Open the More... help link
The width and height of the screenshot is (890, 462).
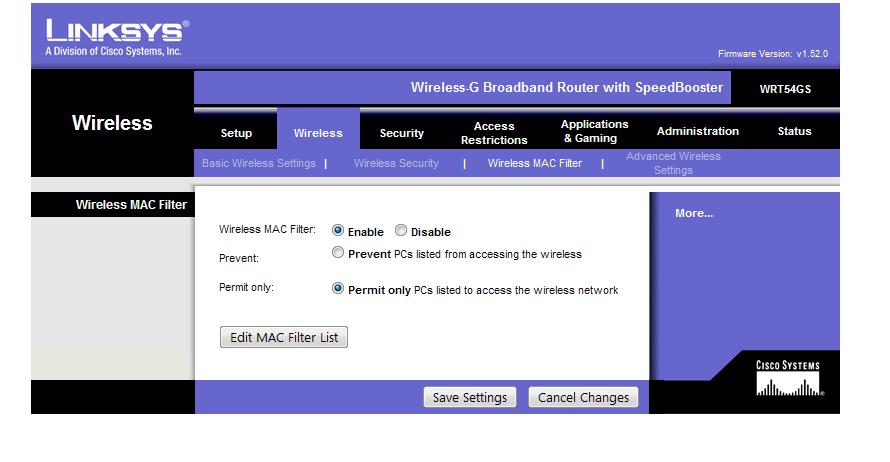(x=693, y=213)
